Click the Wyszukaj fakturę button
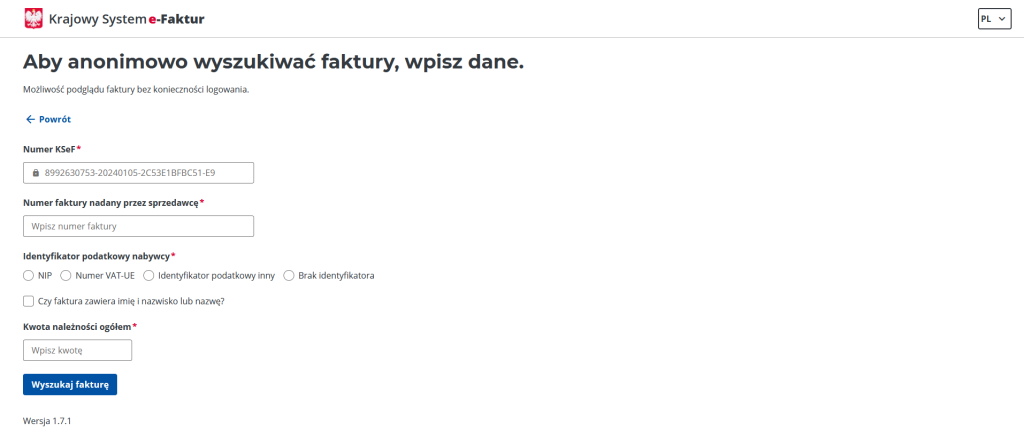1024x438 pixels. [x=70, y=384]
